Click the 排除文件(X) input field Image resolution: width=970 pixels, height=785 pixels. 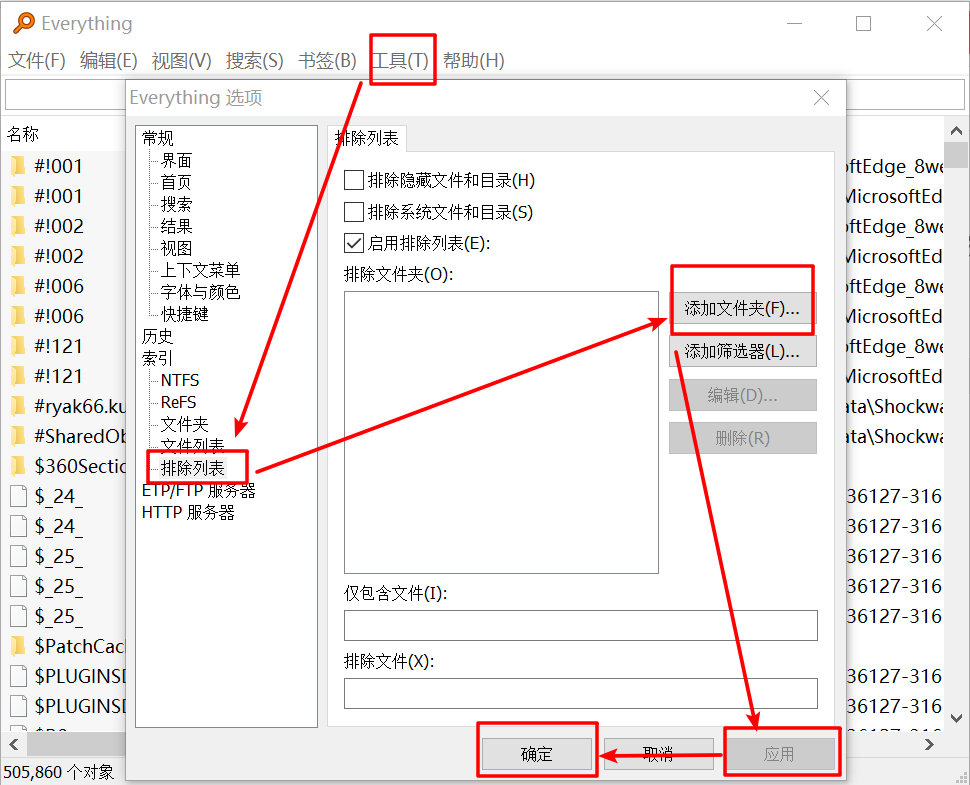[580, 693]
